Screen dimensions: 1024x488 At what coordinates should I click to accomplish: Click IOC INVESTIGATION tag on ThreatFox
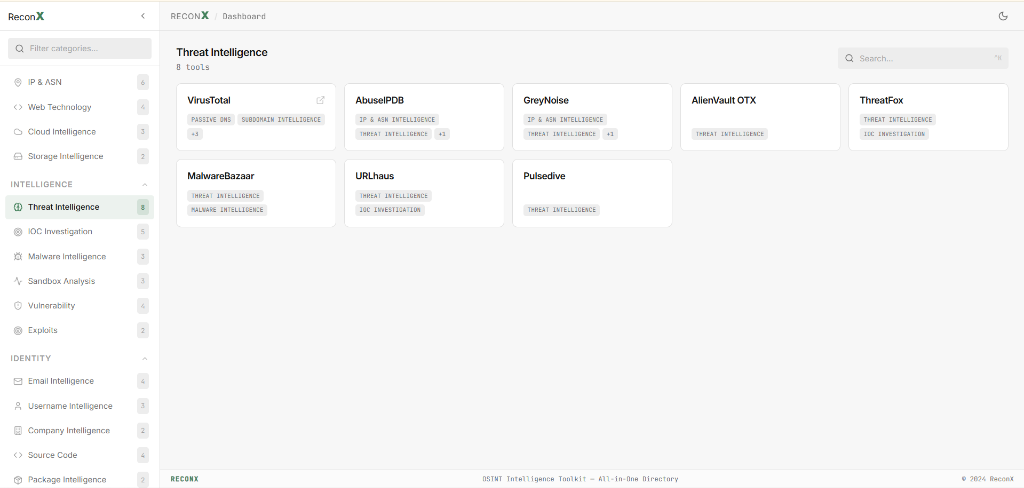(895, 134)
